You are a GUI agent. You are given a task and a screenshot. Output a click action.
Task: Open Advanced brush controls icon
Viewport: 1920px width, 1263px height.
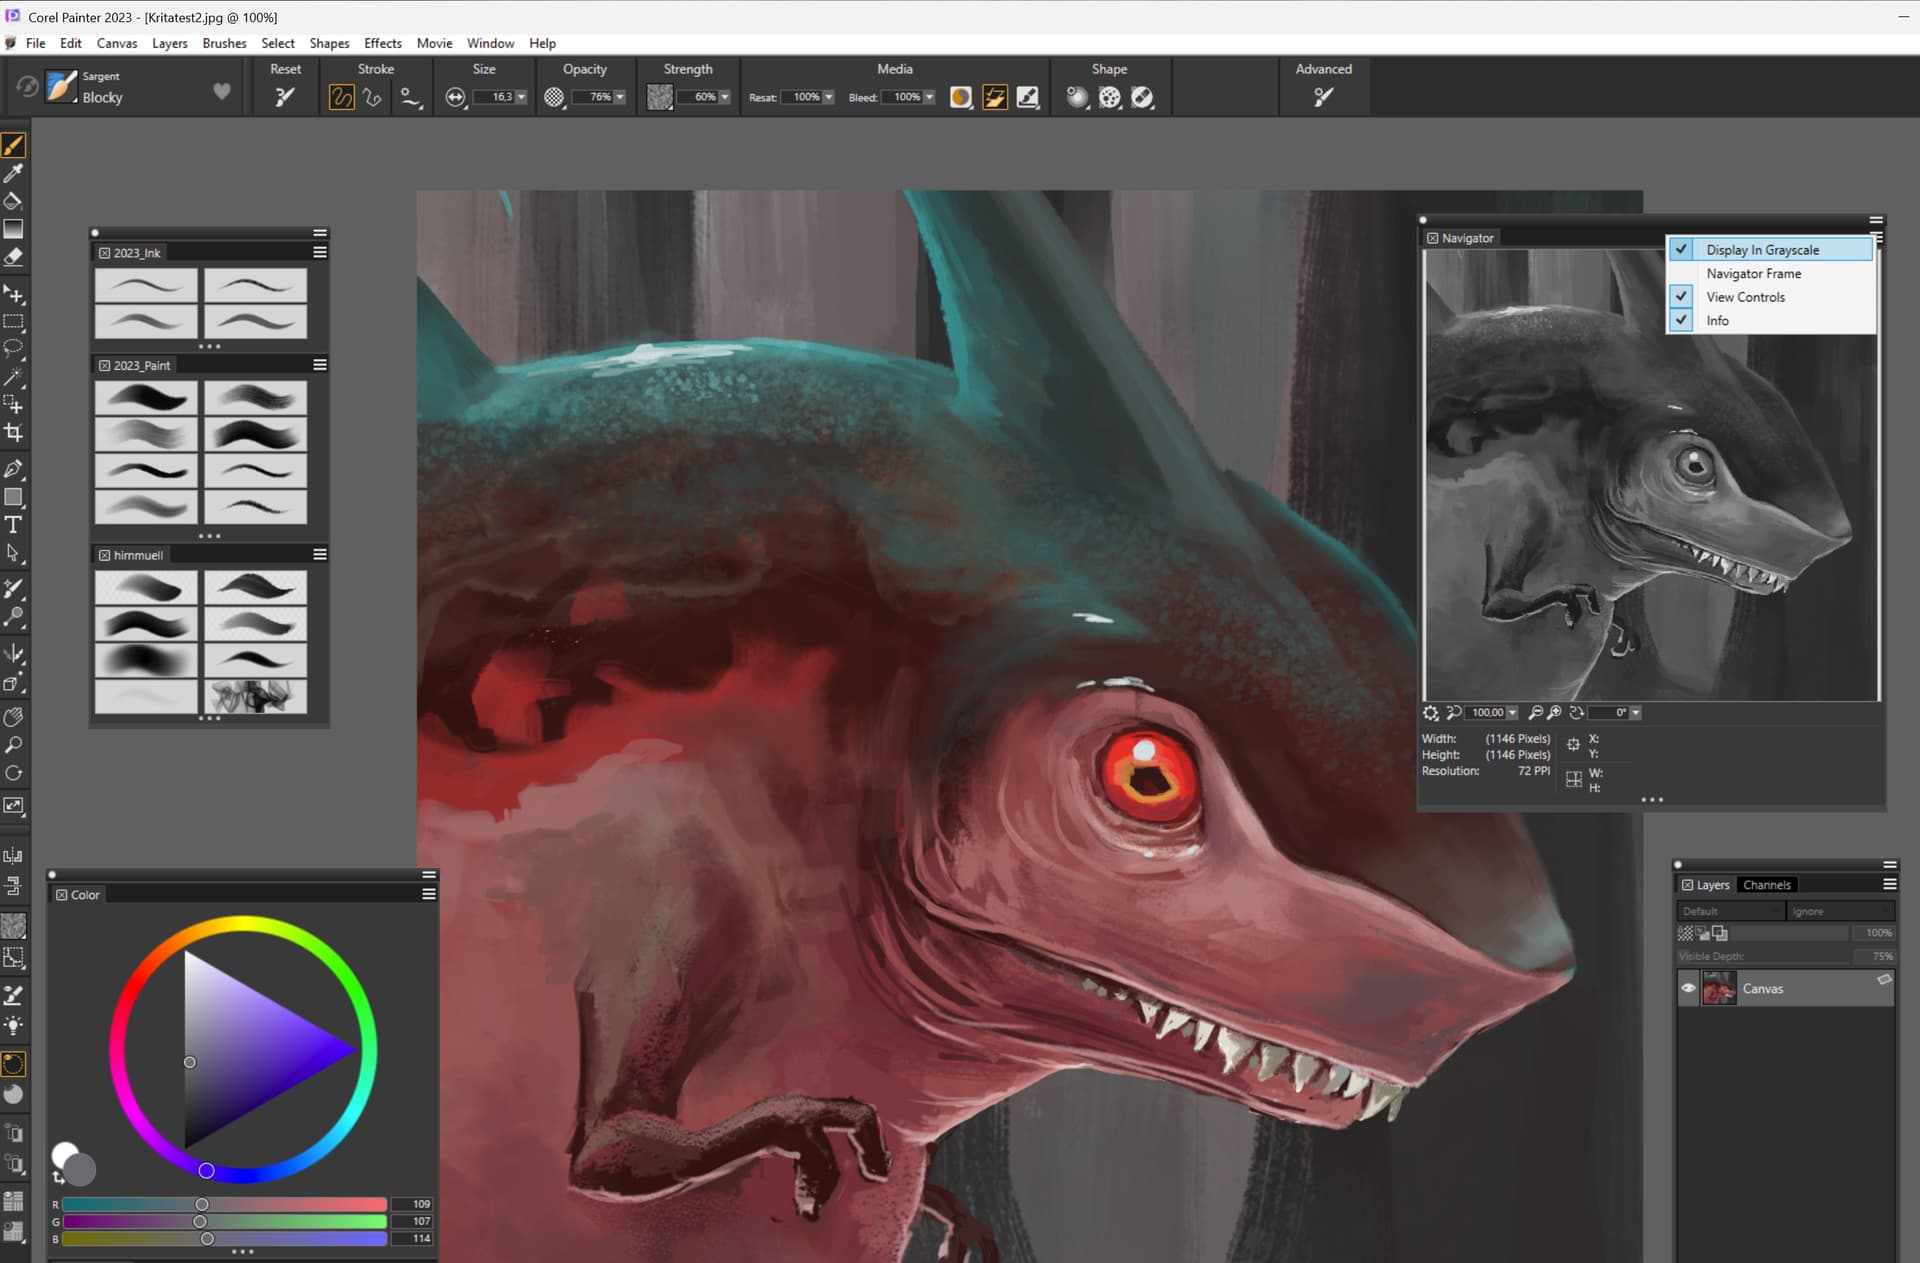tap(1323, 97)
